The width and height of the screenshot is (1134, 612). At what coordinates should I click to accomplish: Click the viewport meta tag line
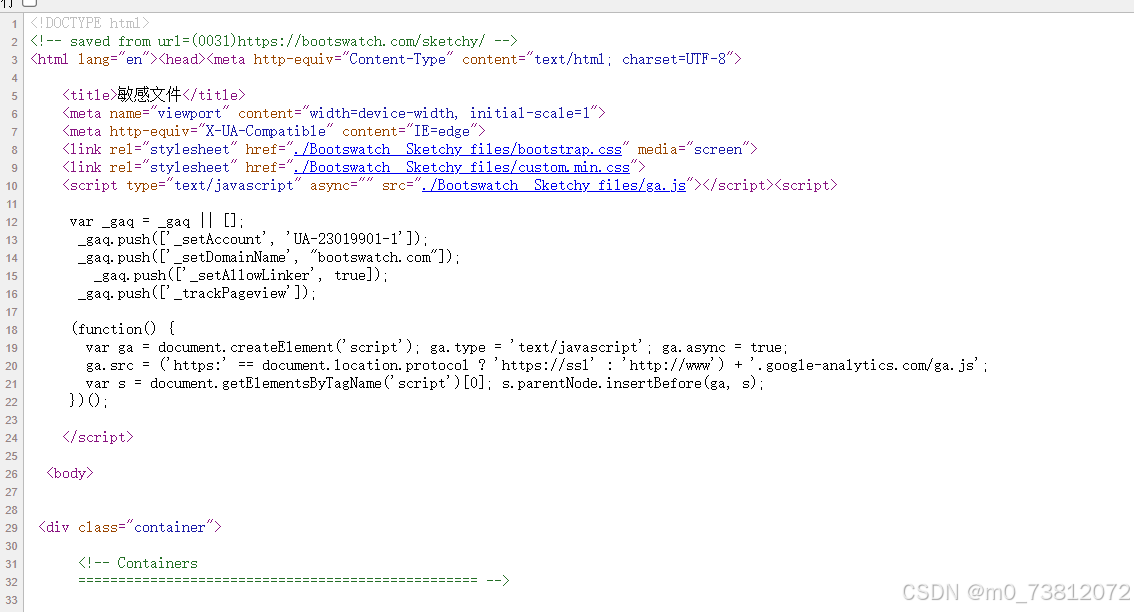334,114
